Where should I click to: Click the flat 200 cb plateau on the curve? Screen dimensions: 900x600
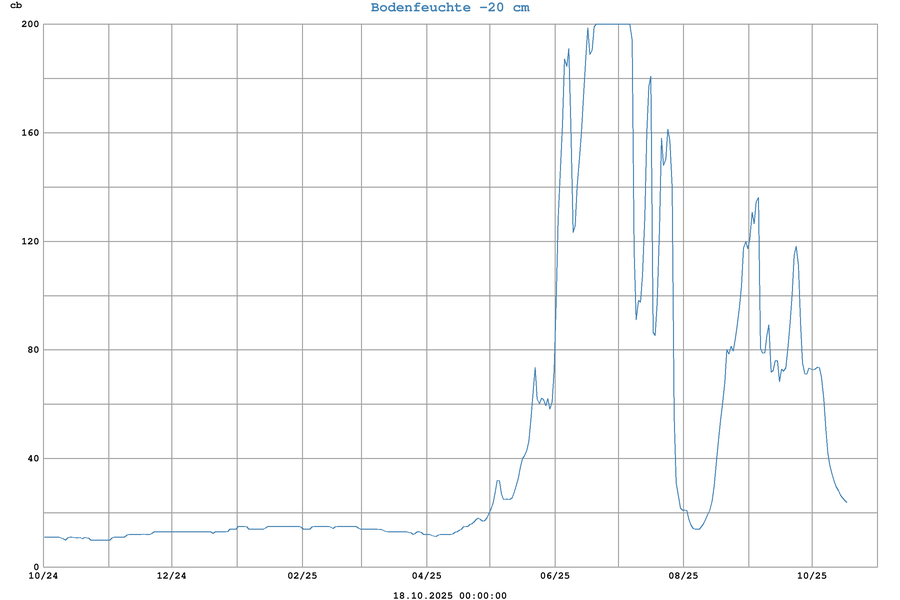tap(612, 24)
